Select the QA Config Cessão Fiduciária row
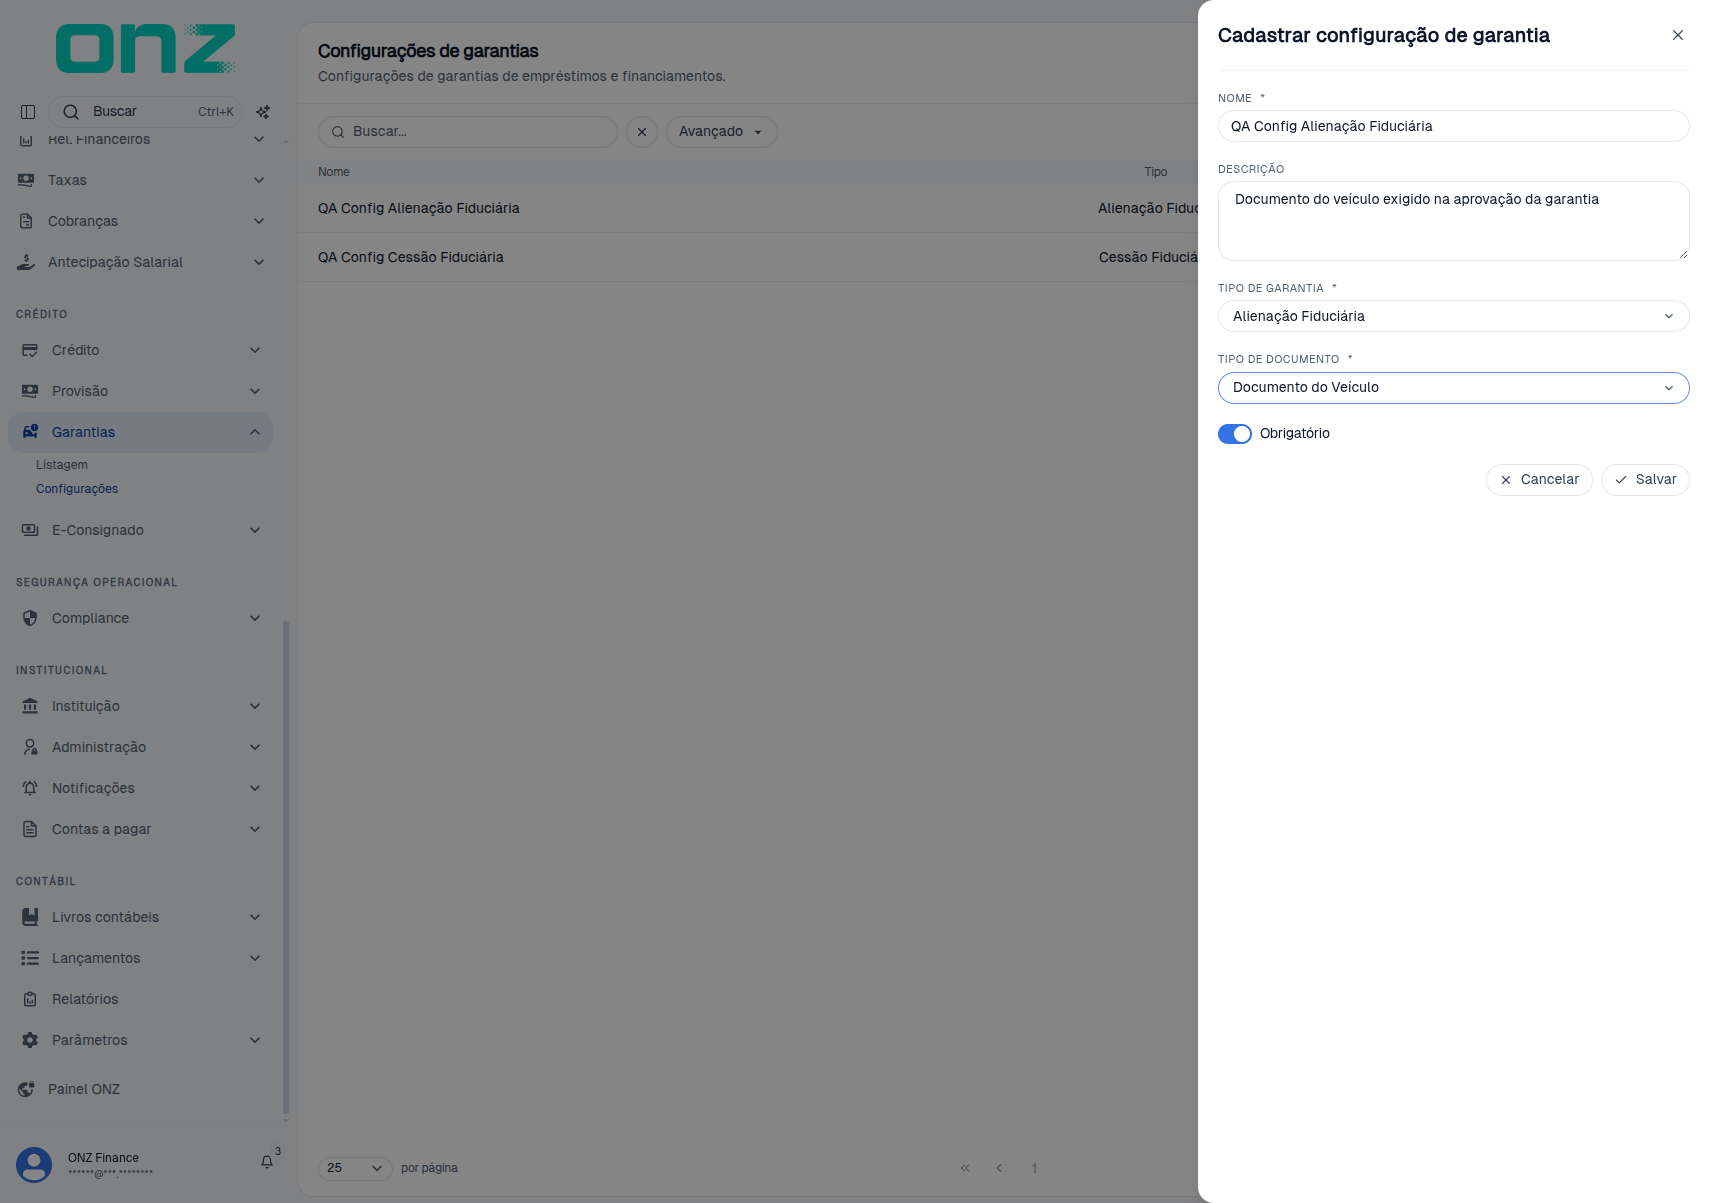The width and height of the screenshot is (1710, 1203). [748, 257]
